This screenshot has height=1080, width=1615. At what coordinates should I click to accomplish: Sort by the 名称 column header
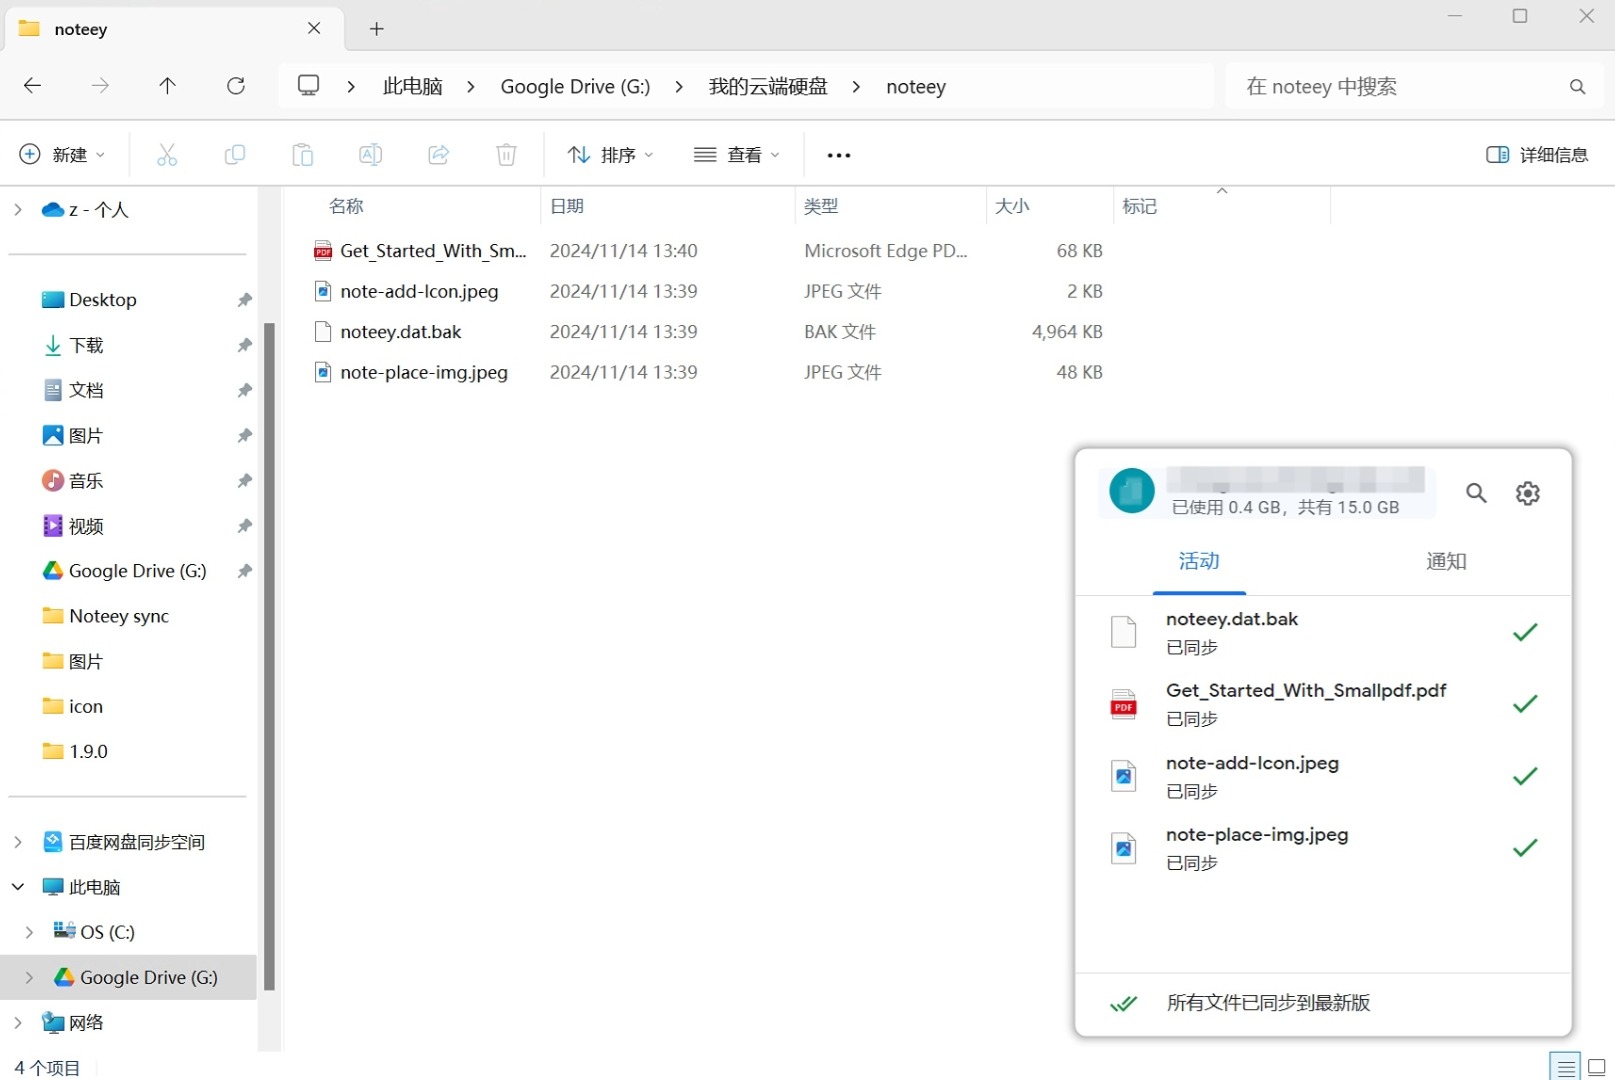pos(346,206)
